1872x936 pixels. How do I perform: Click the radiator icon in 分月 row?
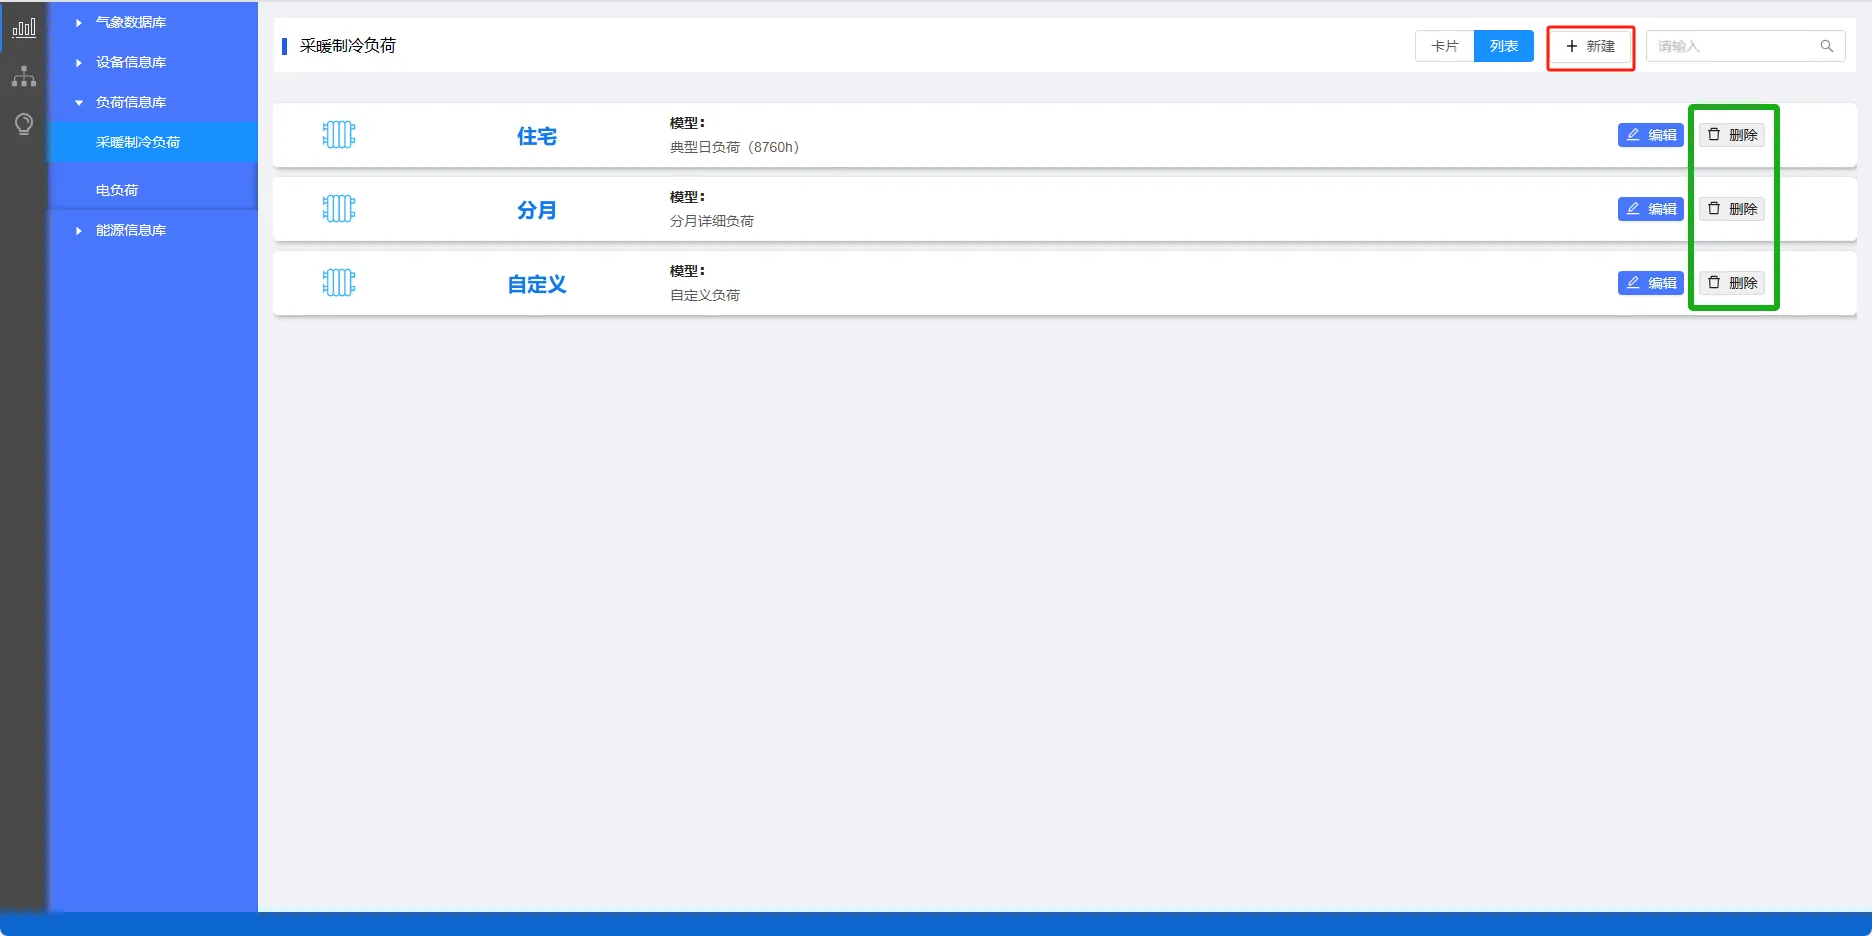pos(339,208)
